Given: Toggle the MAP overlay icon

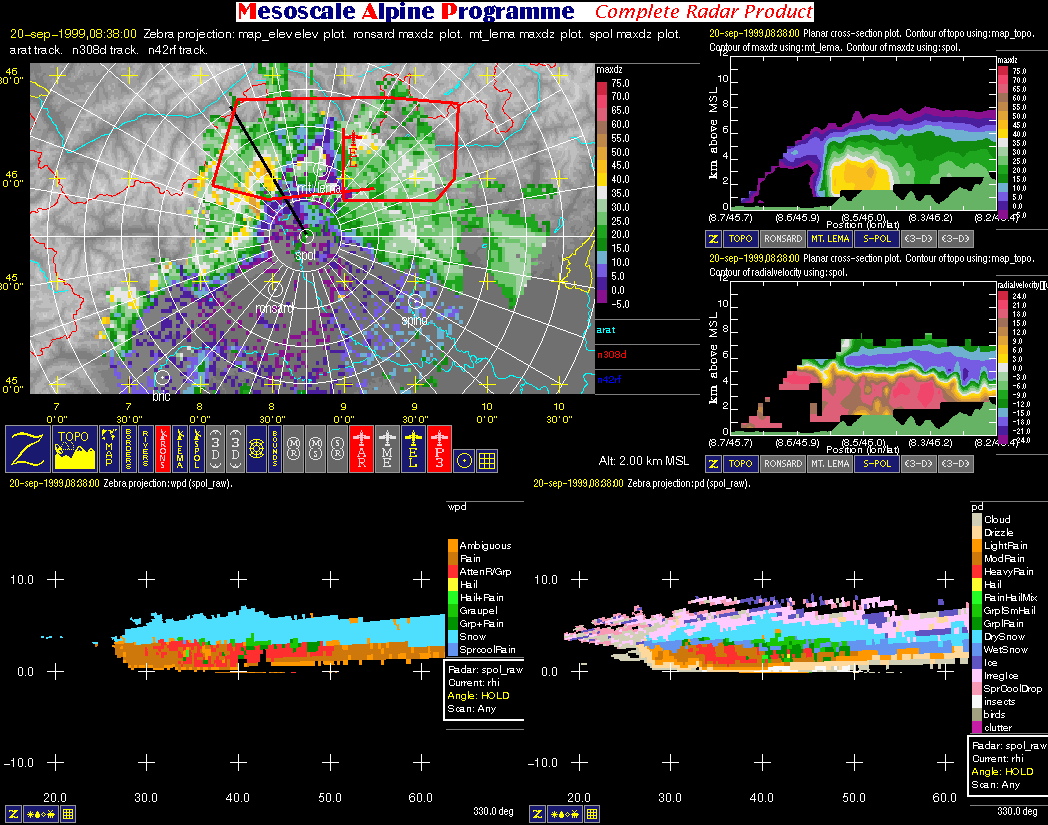Looking at the screenshot, I should tap(108, 448).
